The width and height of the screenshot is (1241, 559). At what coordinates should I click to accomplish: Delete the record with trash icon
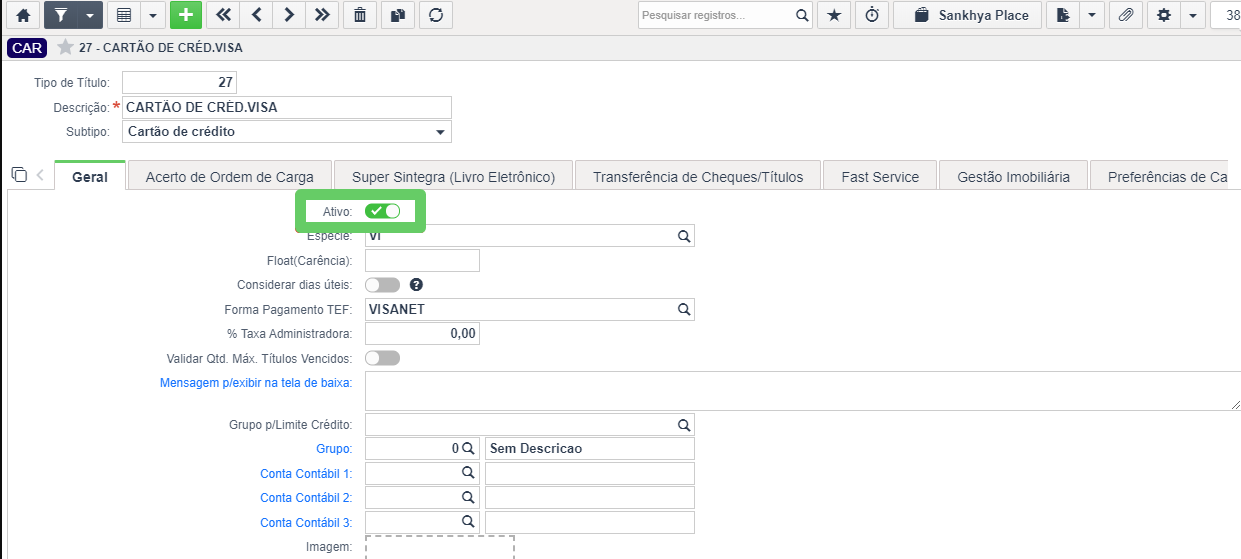click(360, 15)
